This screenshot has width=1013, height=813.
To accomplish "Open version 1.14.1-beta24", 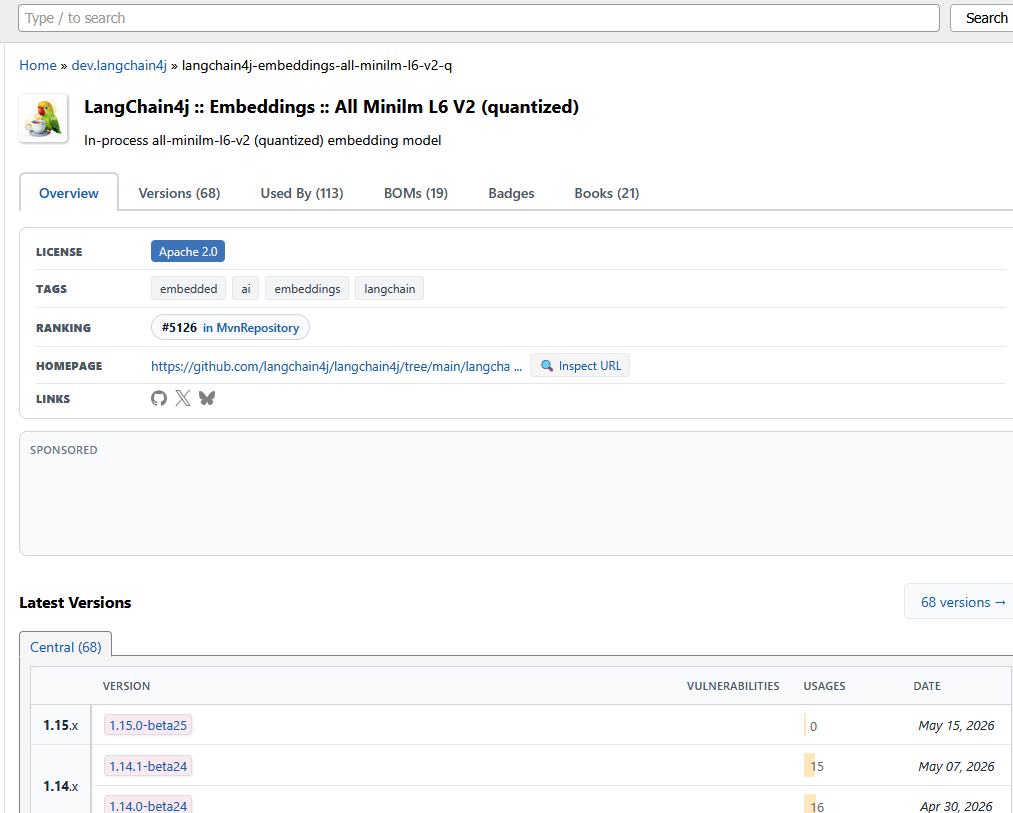I will 148,766.
